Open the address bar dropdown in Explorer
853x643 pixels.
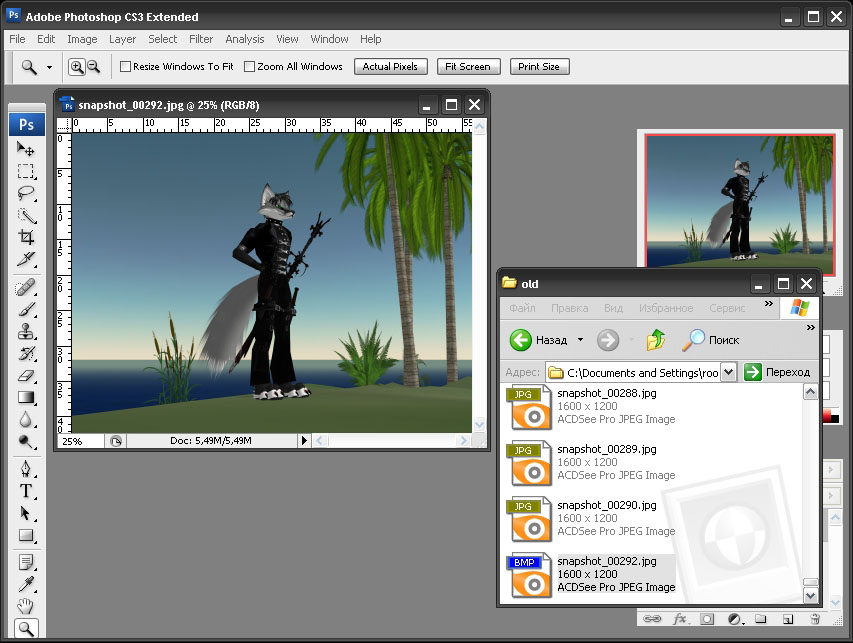point(728,372)
